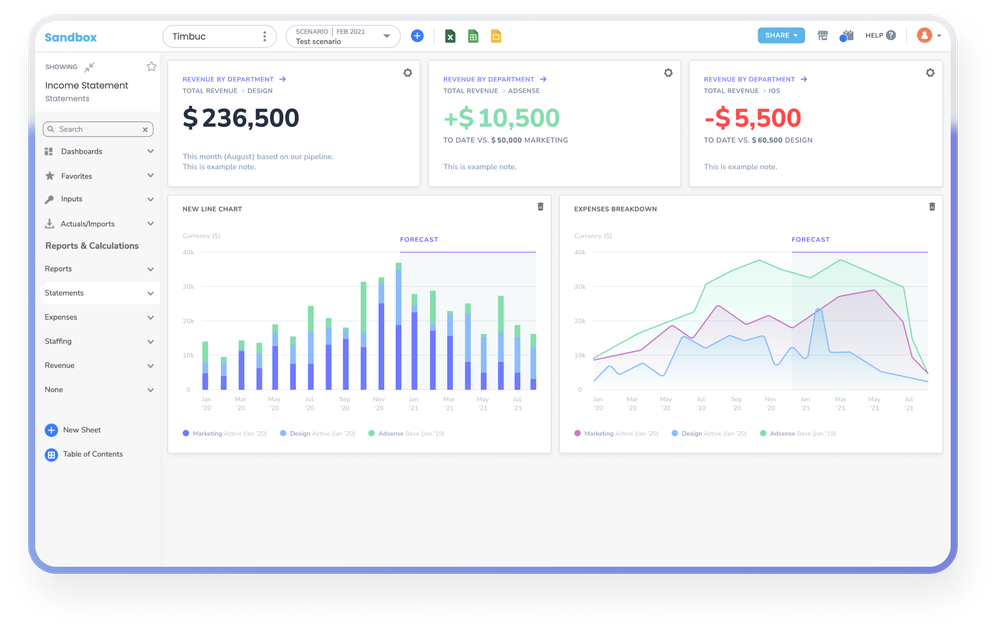Click the Reports & Calculations heading
Screen dimensions: 1000x630
[x=92, y=246]
